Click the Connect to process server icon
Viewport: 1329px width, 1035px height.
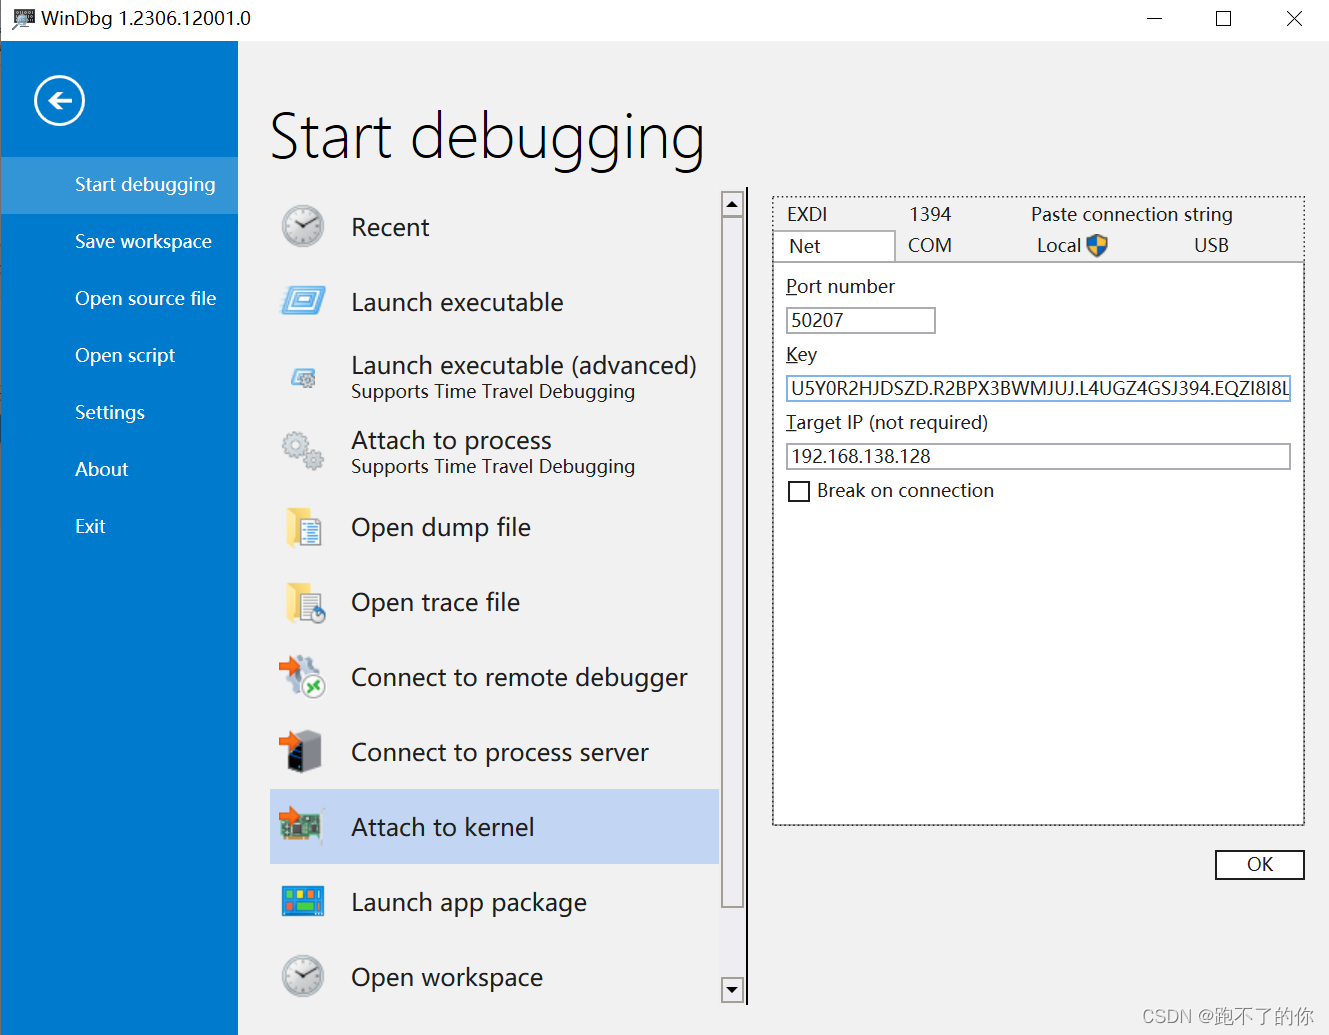(301, 751)
